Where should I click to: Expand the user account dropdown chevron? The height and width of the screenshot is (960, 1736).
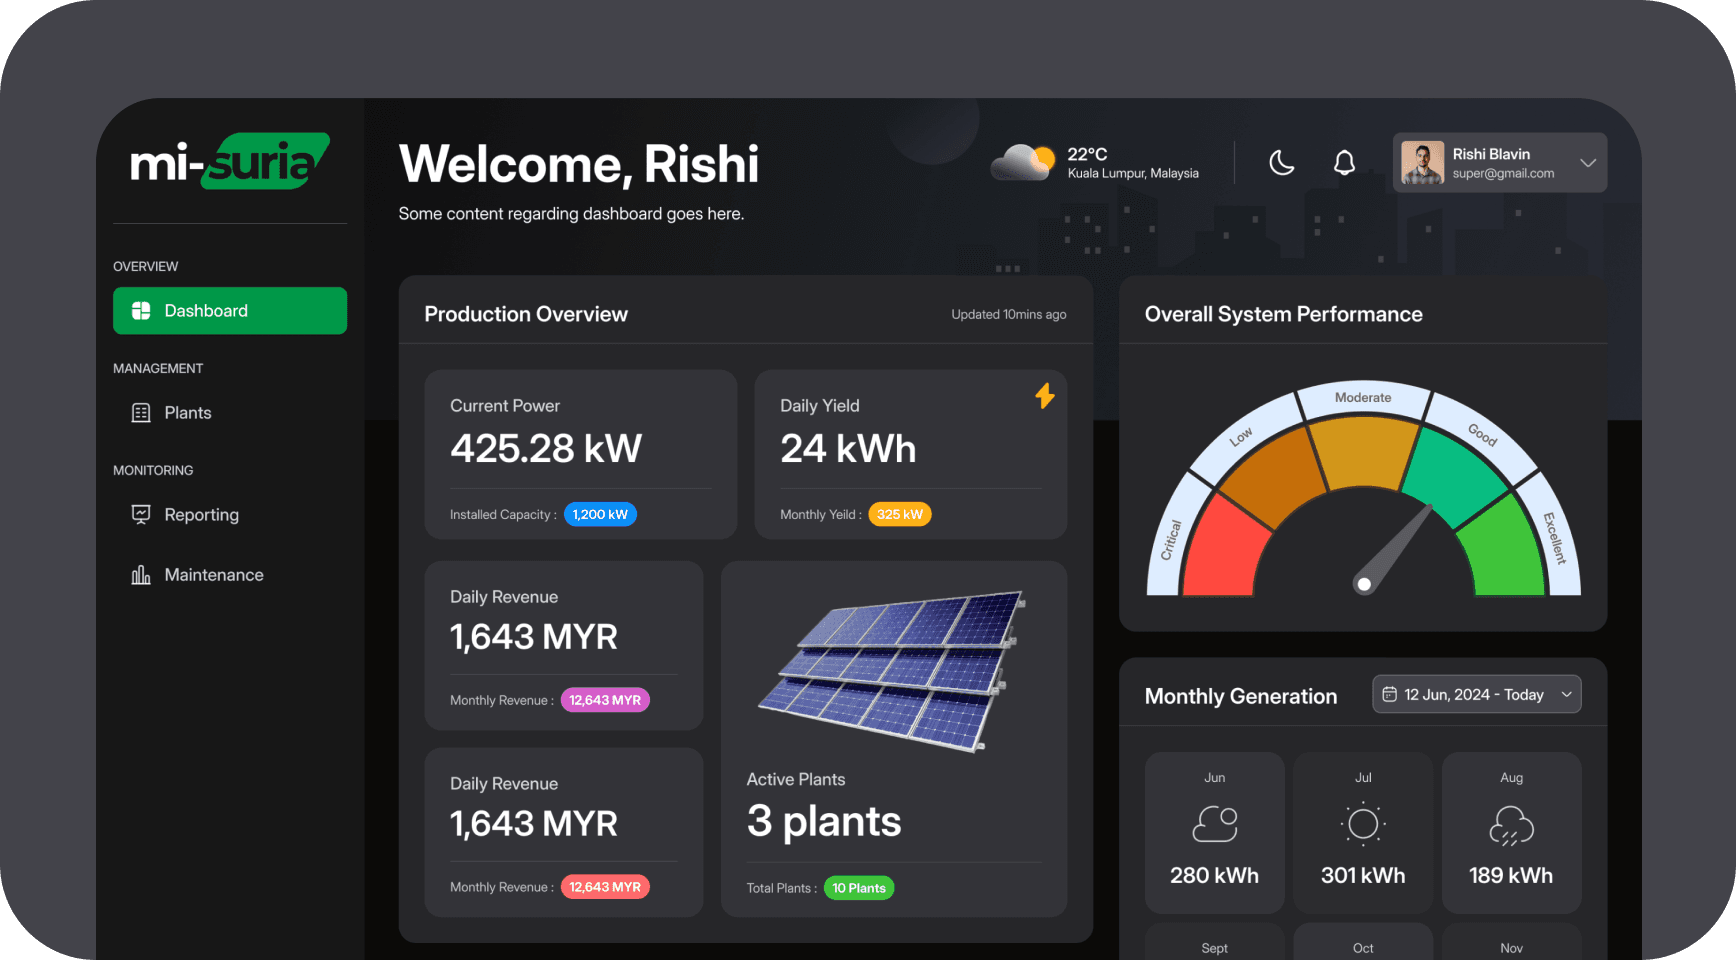pos(1588,163)
